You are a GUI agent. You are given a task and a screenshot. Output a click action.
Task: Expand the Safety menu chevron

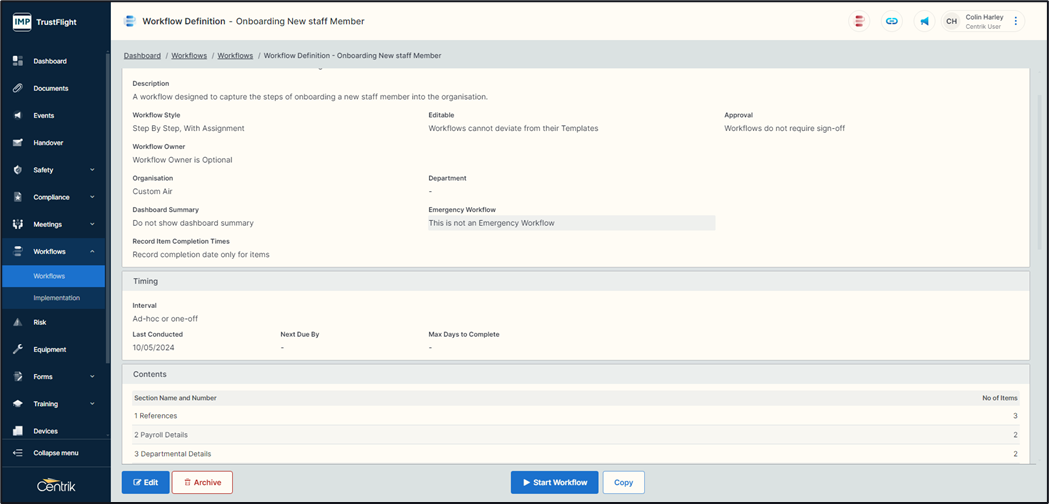click(92, 170)
